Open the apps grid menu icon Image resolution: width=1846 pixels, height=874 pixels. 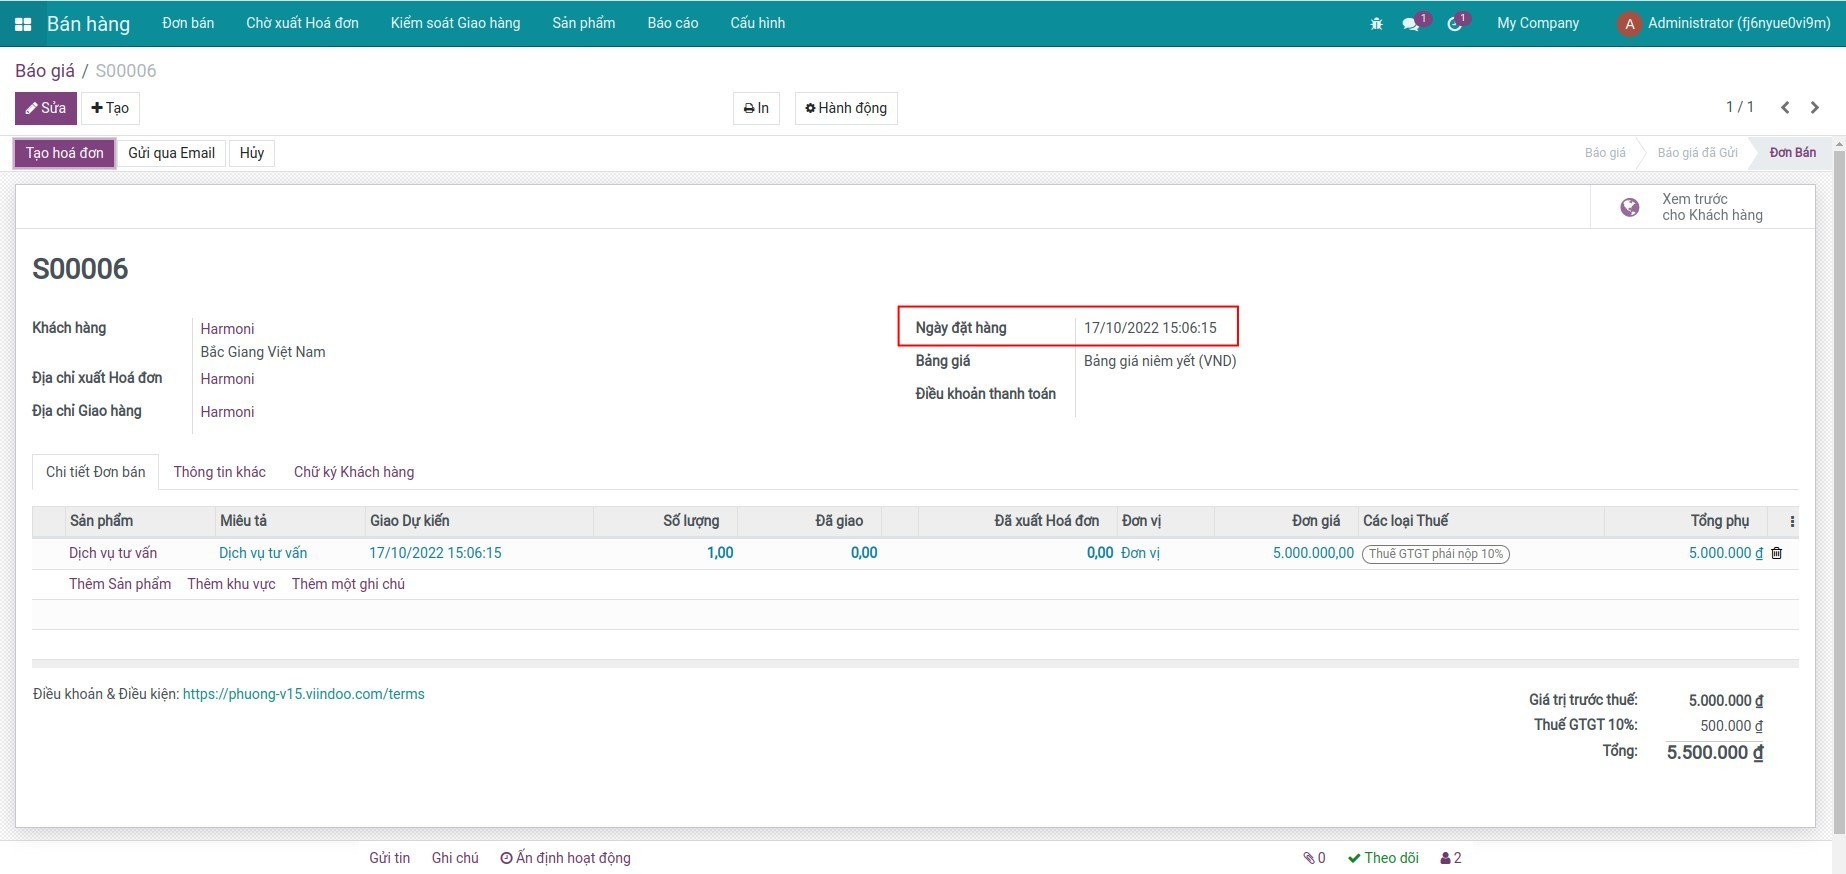[x=23, y=24]
